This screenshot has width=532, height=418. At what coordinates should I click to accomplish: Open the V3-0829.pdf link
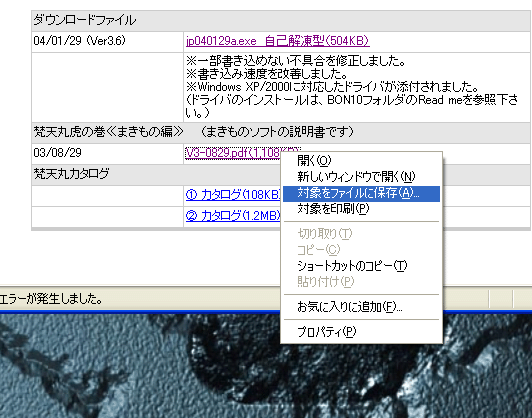coord(233,153)
